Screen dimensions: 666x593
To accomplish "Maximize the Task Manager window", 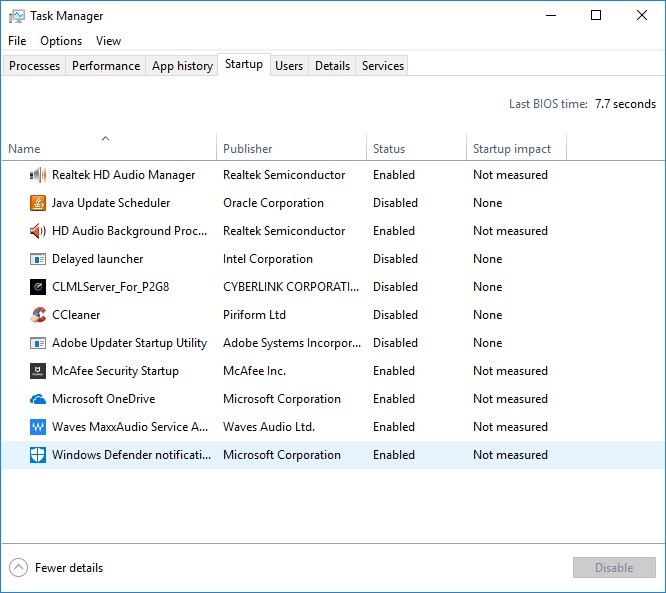I will pos(596,16).
